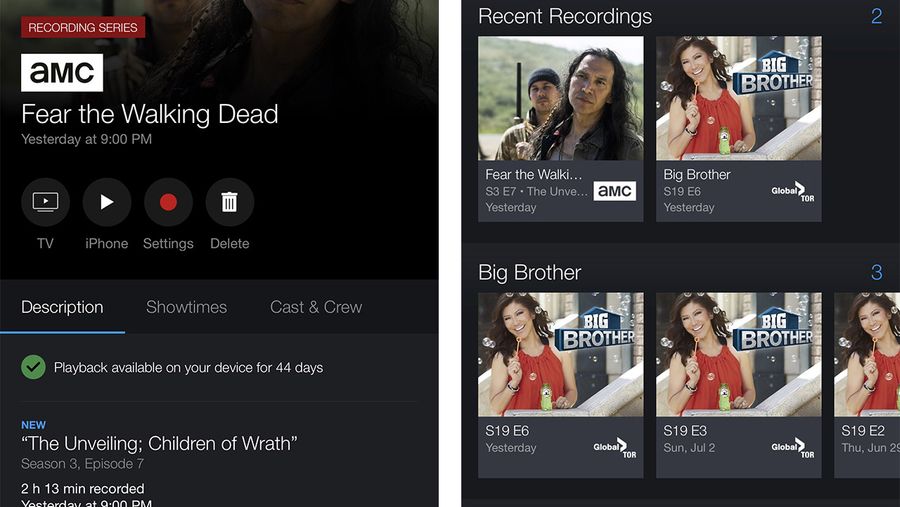Image resolution: width=900 pixels, height=507 pixels.
Task: Open the Recent Recordings count 2
Action: coord(876,16)
